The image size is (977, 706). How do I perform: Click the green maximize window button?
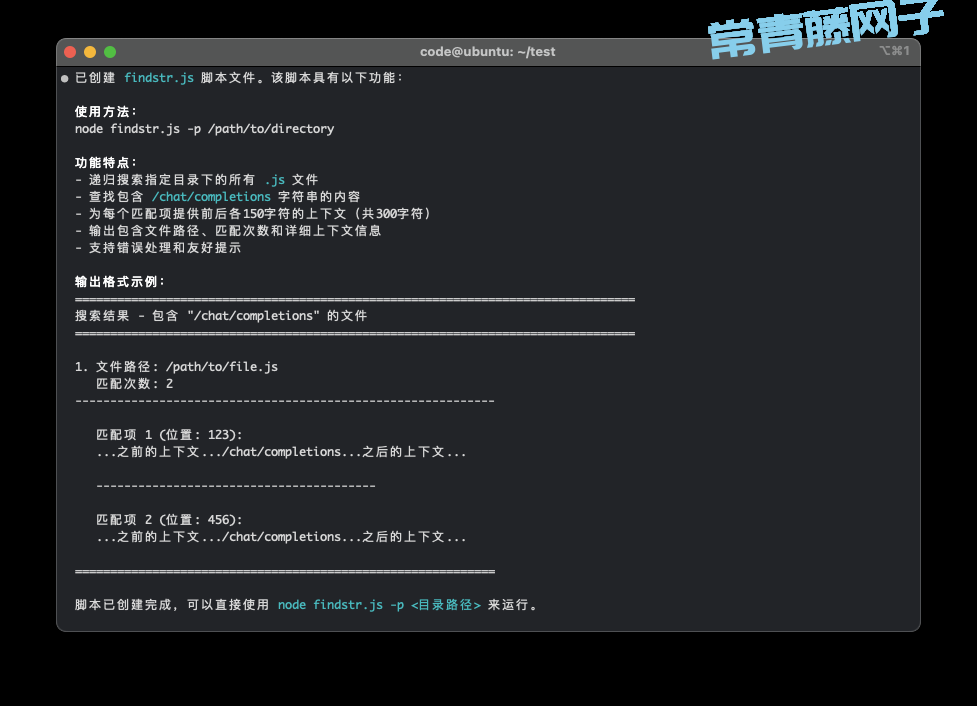pyautogui.click(x=110, y=52)
